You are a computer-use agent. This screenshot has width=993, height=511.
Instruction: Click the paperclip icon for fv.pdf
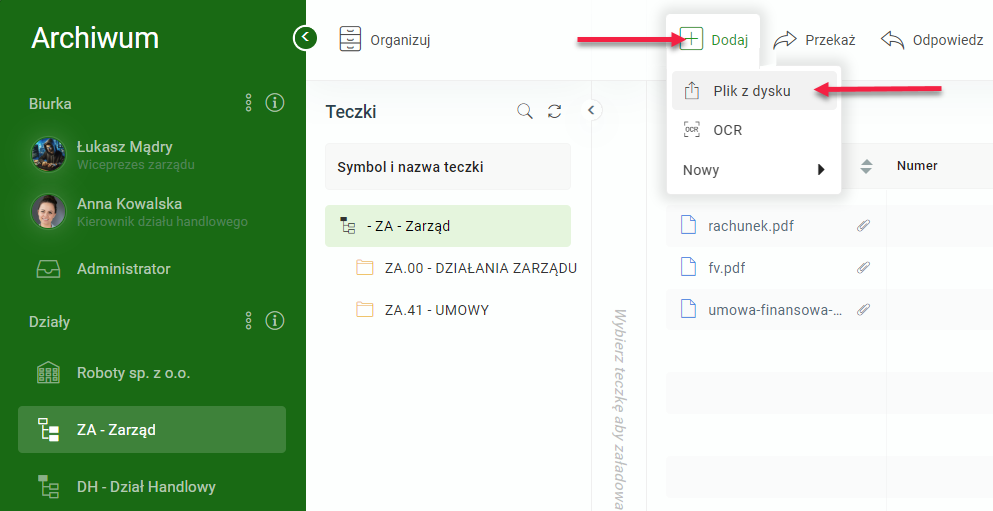[863, 268]
